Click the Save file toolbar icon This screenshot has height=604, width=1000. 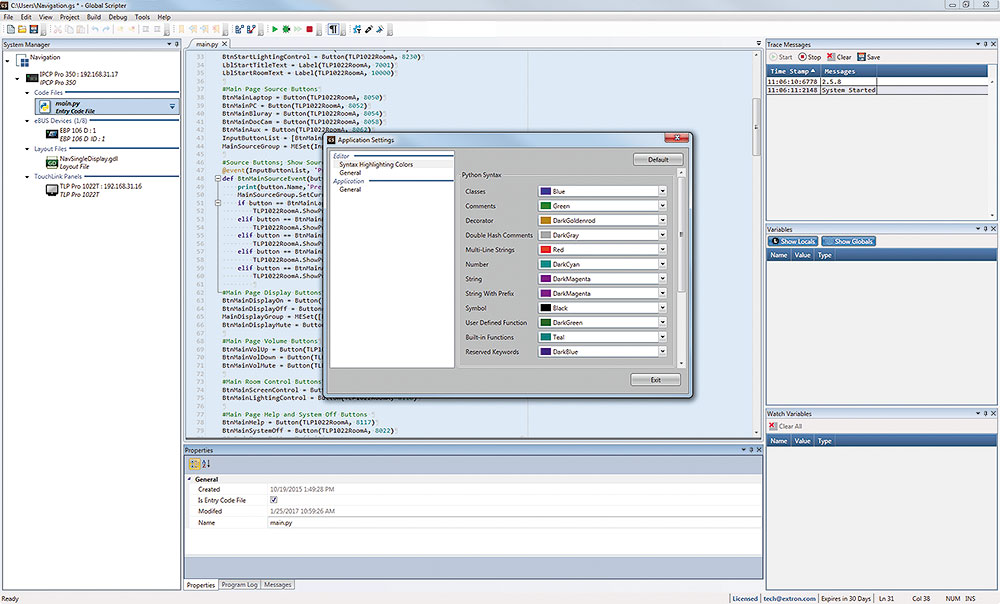(x=33, y=30)
